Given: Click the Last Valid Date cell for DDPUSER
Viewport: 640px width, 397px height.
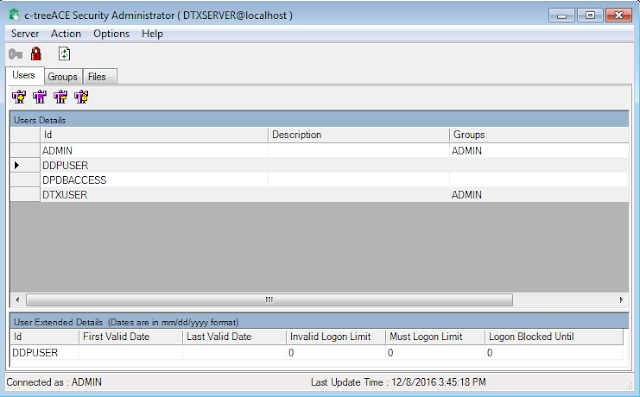Looking at the screenshot, I should (x=234, y=353).
